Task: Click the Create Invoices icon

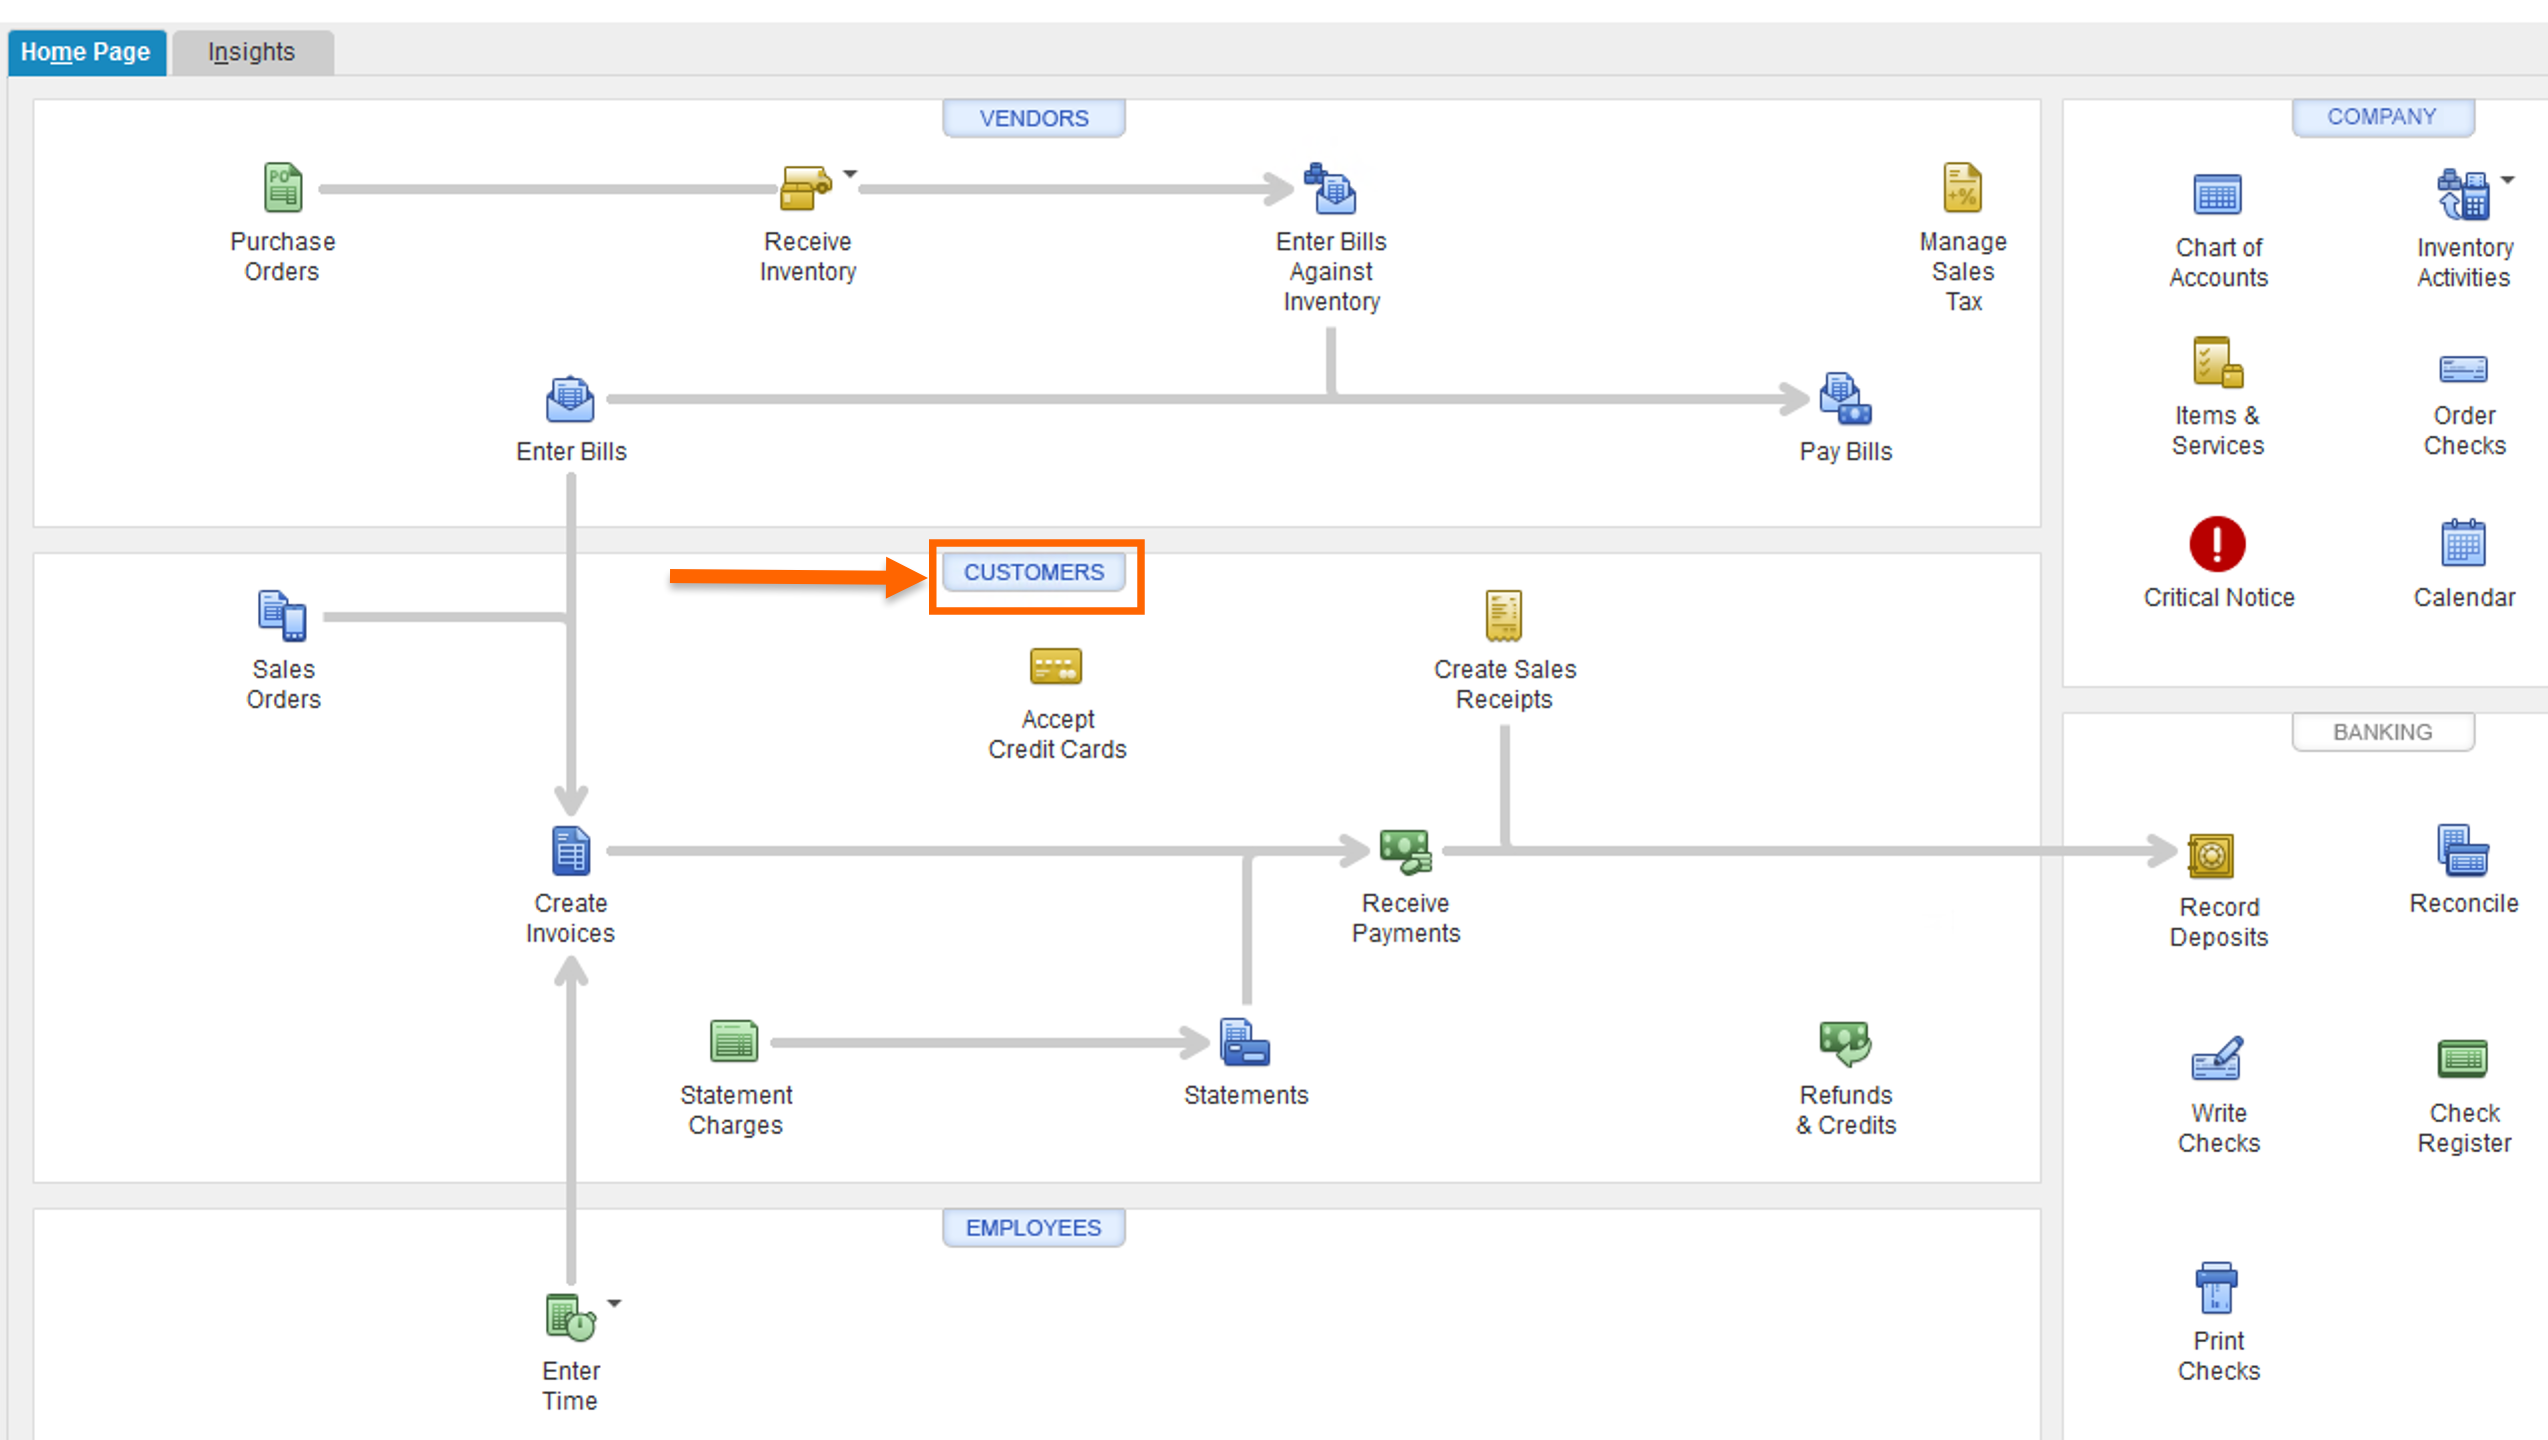Action: tap(570, 852)
